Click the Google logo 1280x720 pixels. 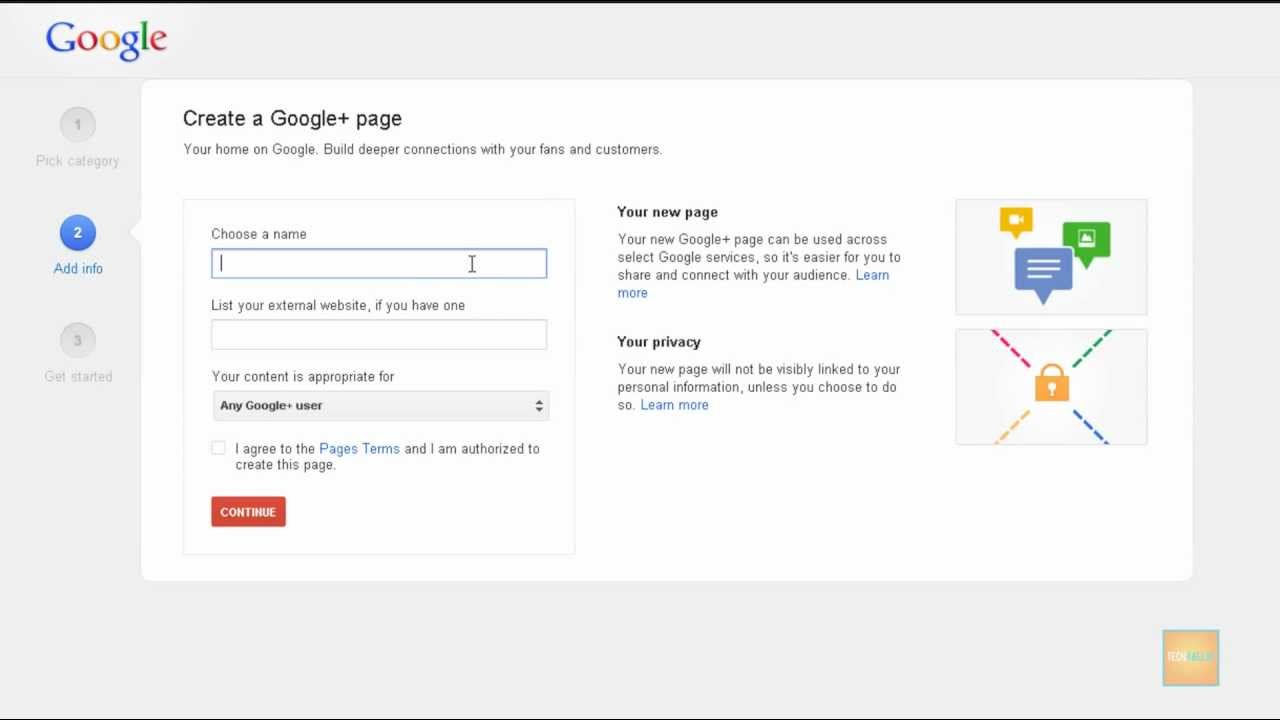tap(106, 40)
